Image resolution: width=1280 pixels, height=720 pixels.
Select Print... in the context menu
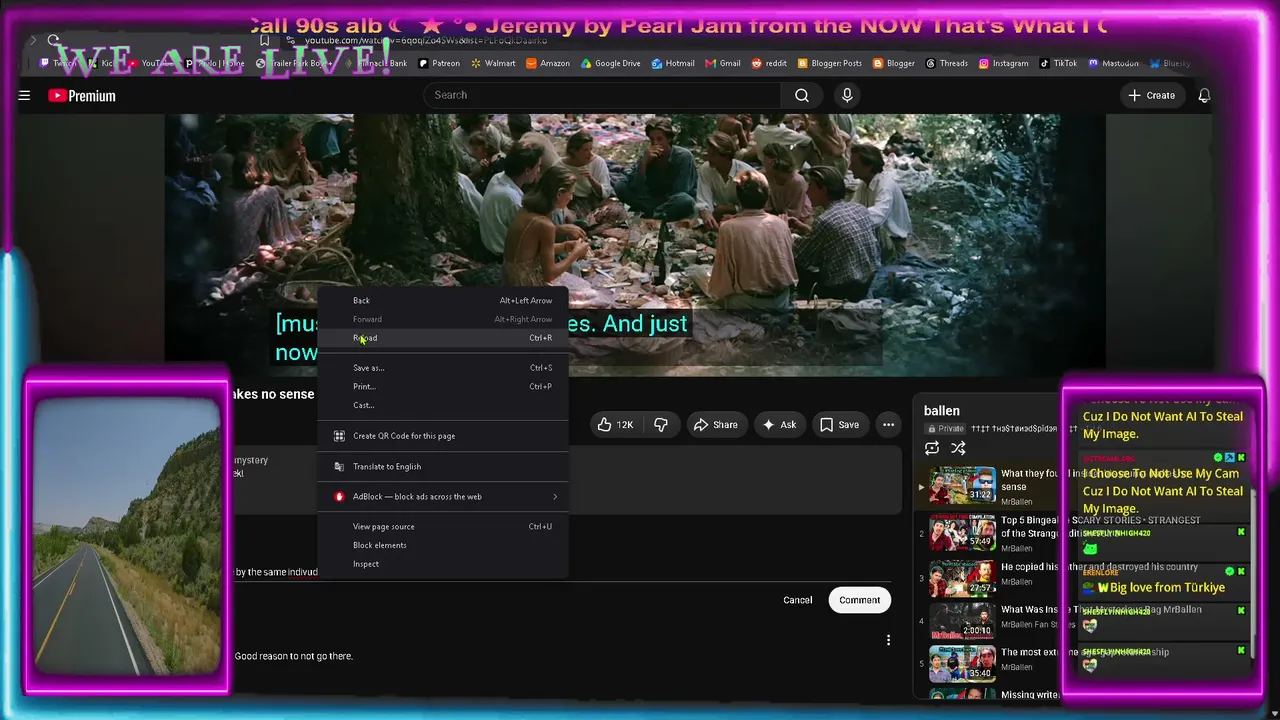(442, 386)
